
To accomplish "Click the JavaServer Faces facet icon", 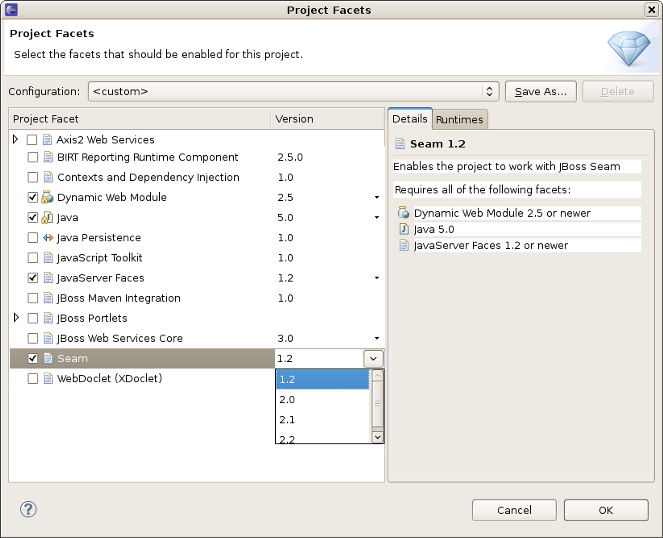I will (47, 278).
